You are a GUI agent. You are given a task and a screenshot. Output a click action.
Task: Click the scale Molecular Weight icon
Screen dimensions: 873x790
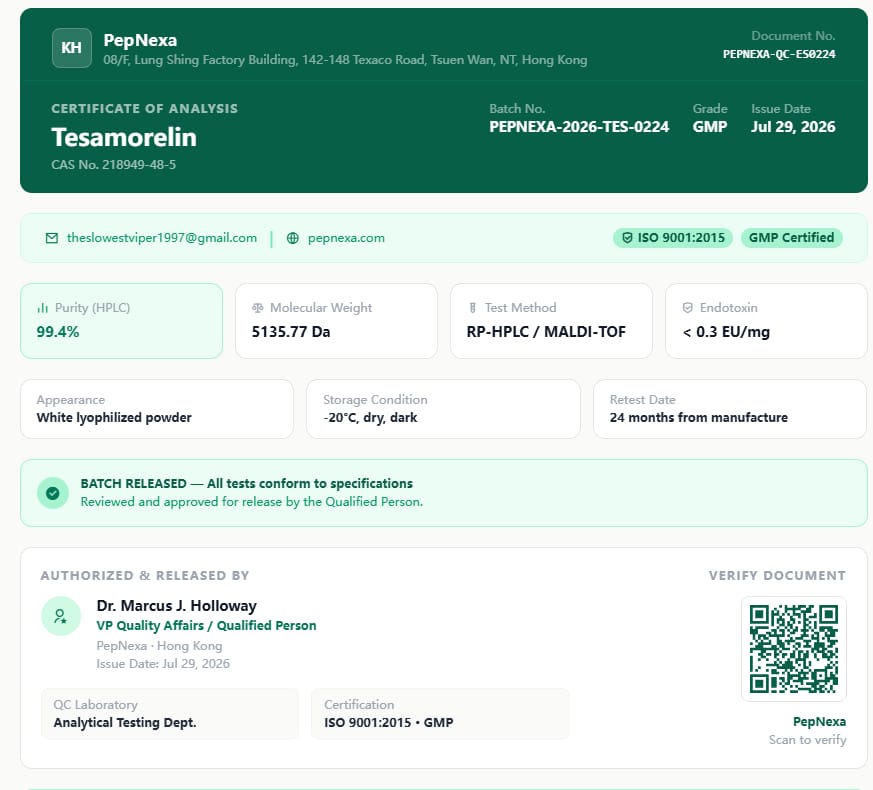coord(257,308)
